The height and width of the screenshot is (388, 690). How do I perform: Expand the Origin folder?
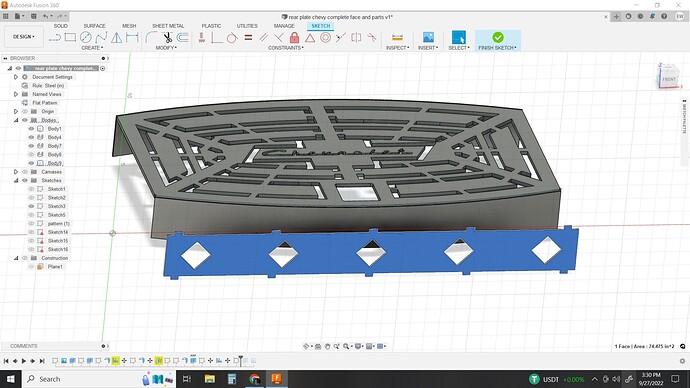(16, 111)
